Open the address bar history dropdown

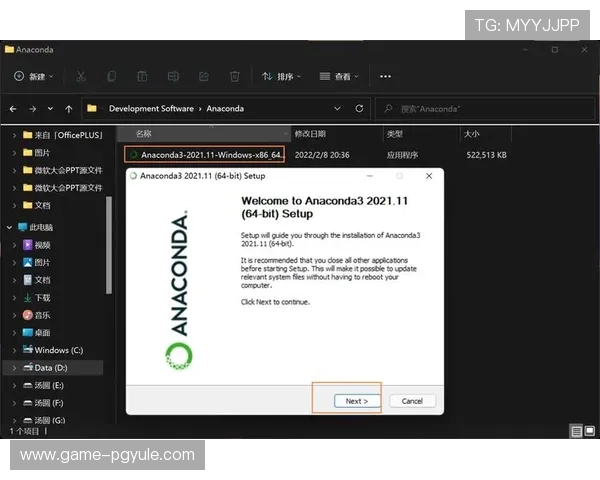coord(337,109)
